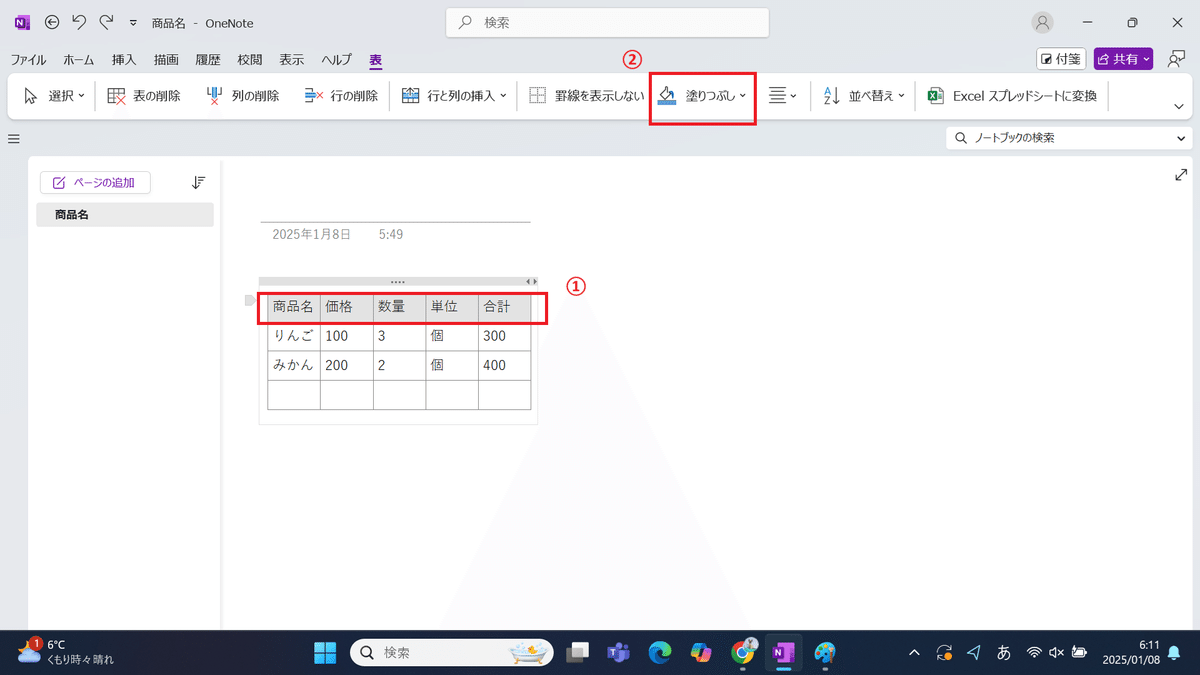Switch to the 履歴 tab
1200x675 pixels.
click(x=208, y=60)
